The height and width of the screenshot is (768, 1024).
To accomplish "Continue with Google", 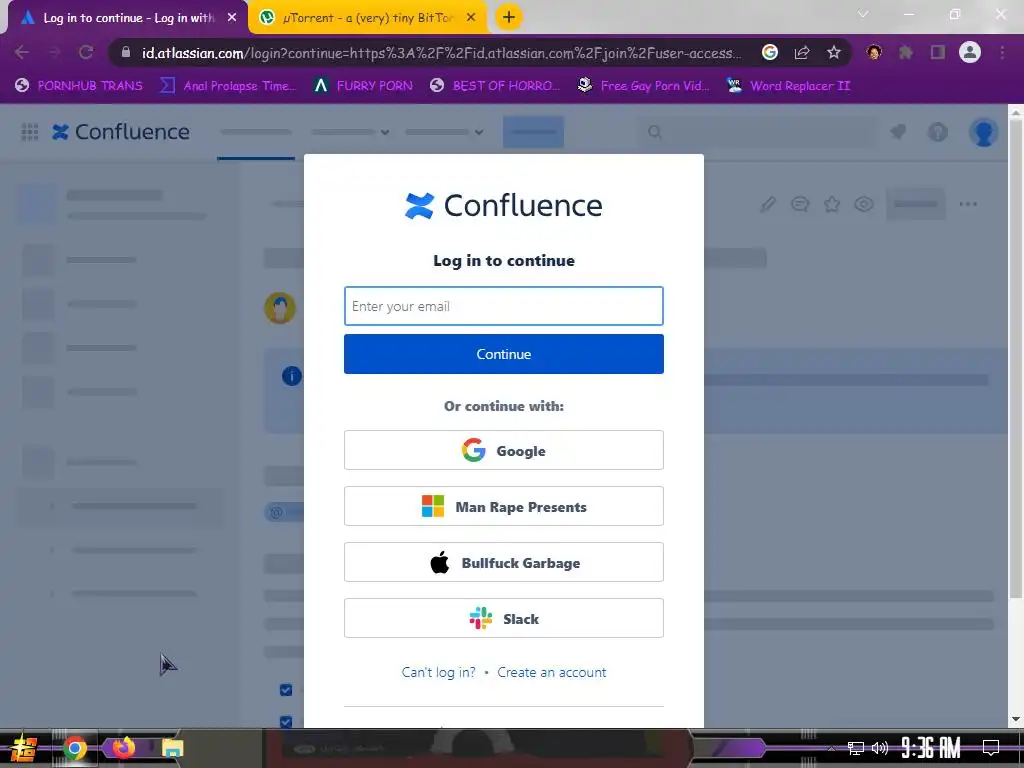I will [x=504, y=450].
